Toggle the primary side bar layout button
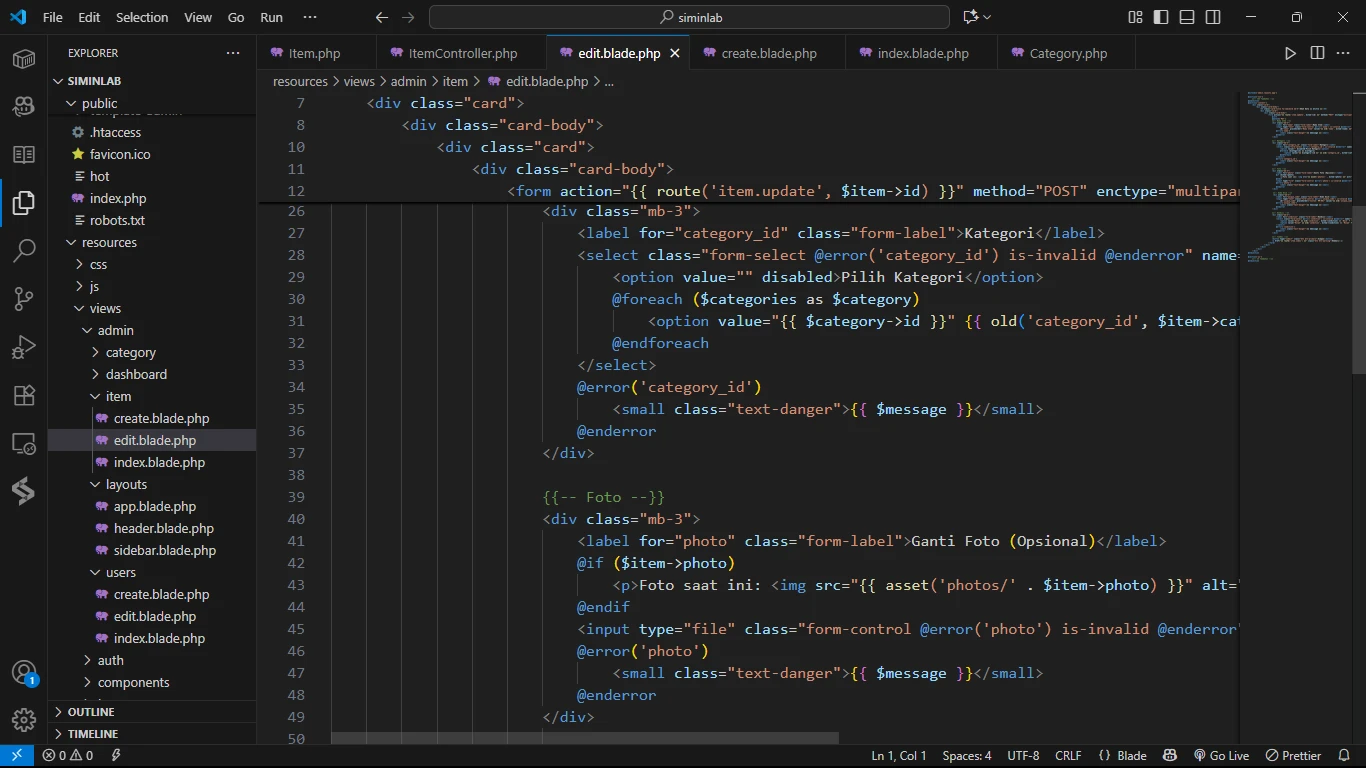Image resolution: width=1366 pixels, height=768 pixels. (x=1161, y=17)
